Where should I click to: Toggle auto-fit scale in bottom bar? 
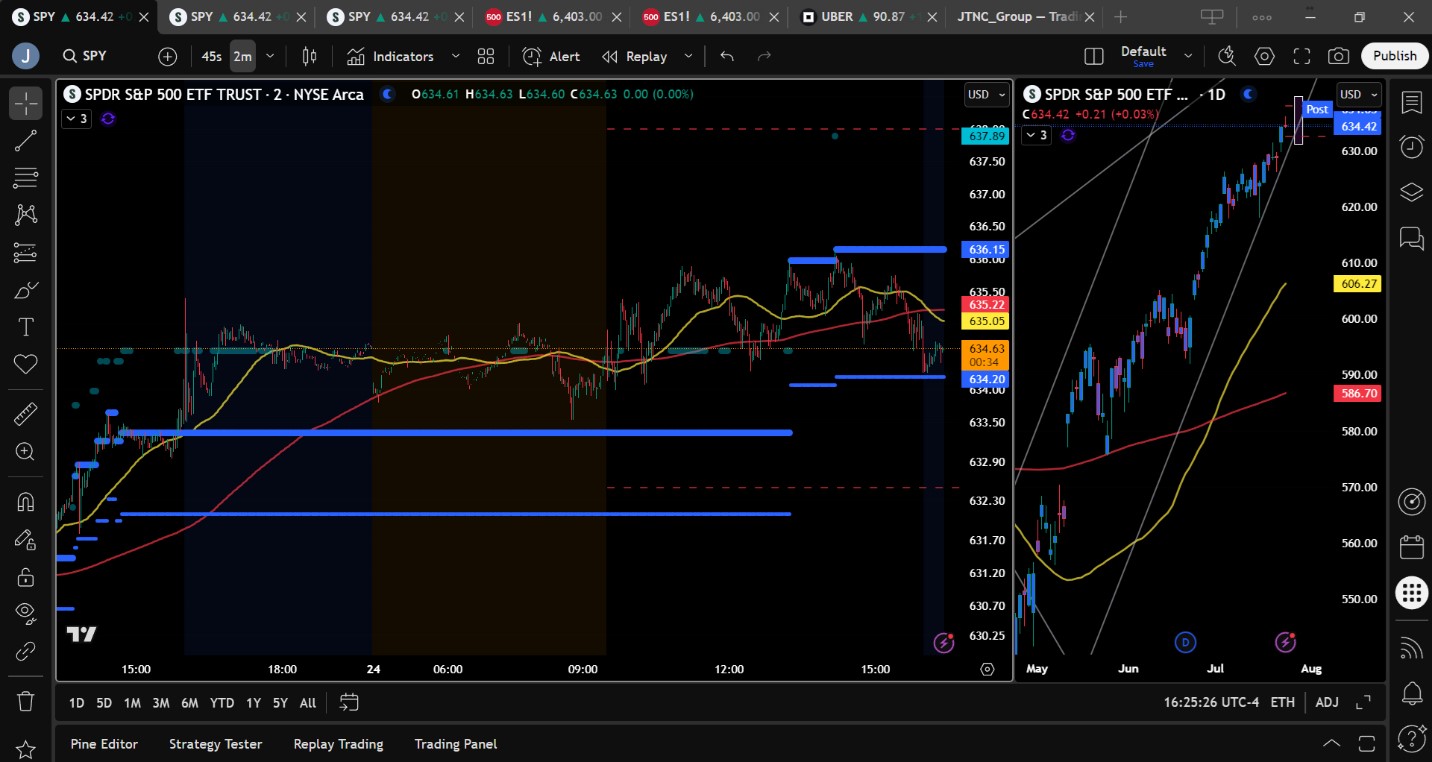pos(1363,702)
